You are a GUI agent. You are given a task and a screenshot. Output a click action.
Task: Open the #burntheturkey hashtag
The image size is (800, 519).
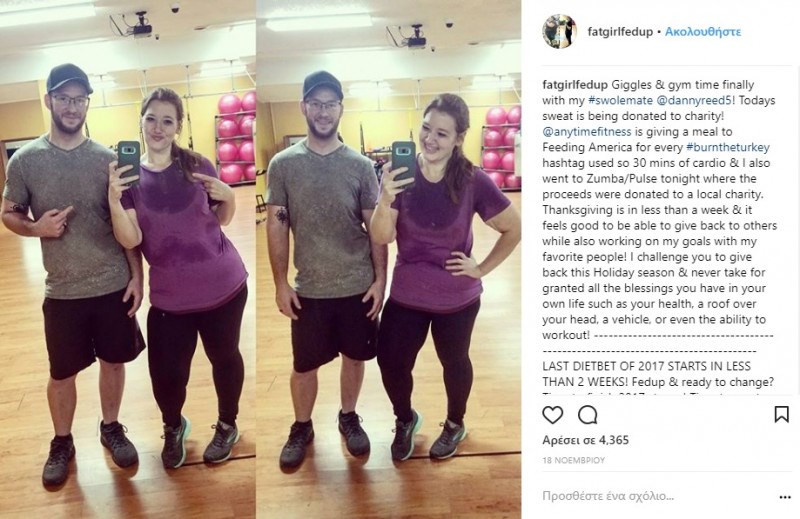click(728, 147)
